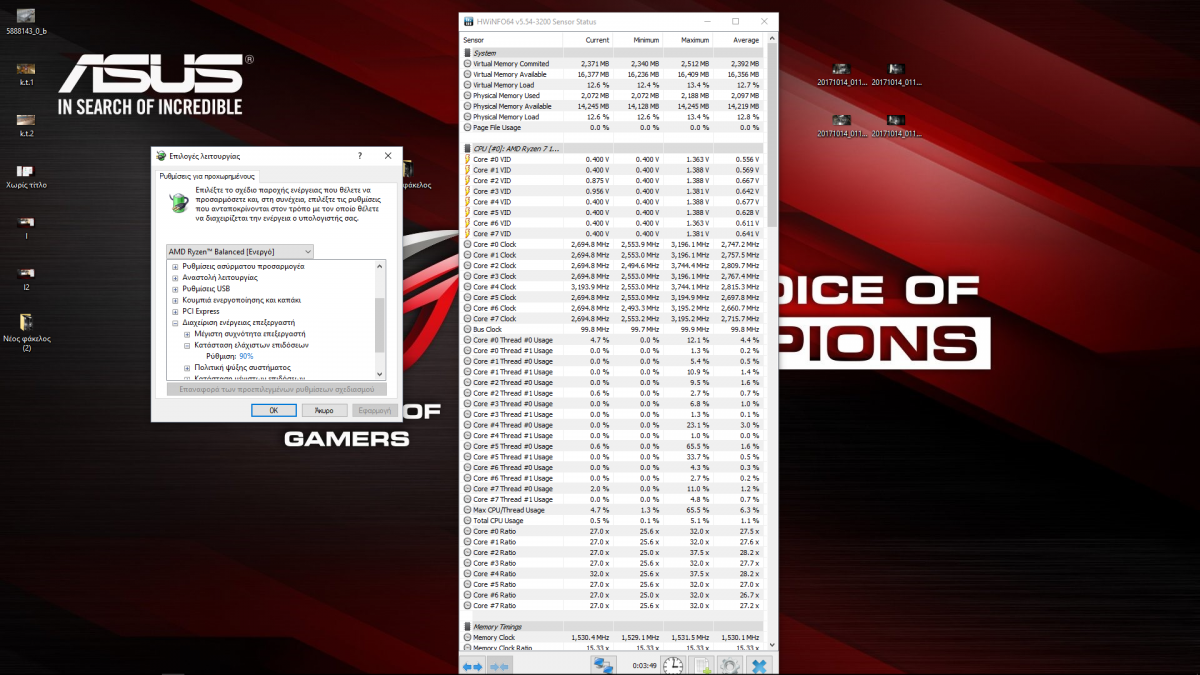Select Page File Usage row

tap(611, 127)
